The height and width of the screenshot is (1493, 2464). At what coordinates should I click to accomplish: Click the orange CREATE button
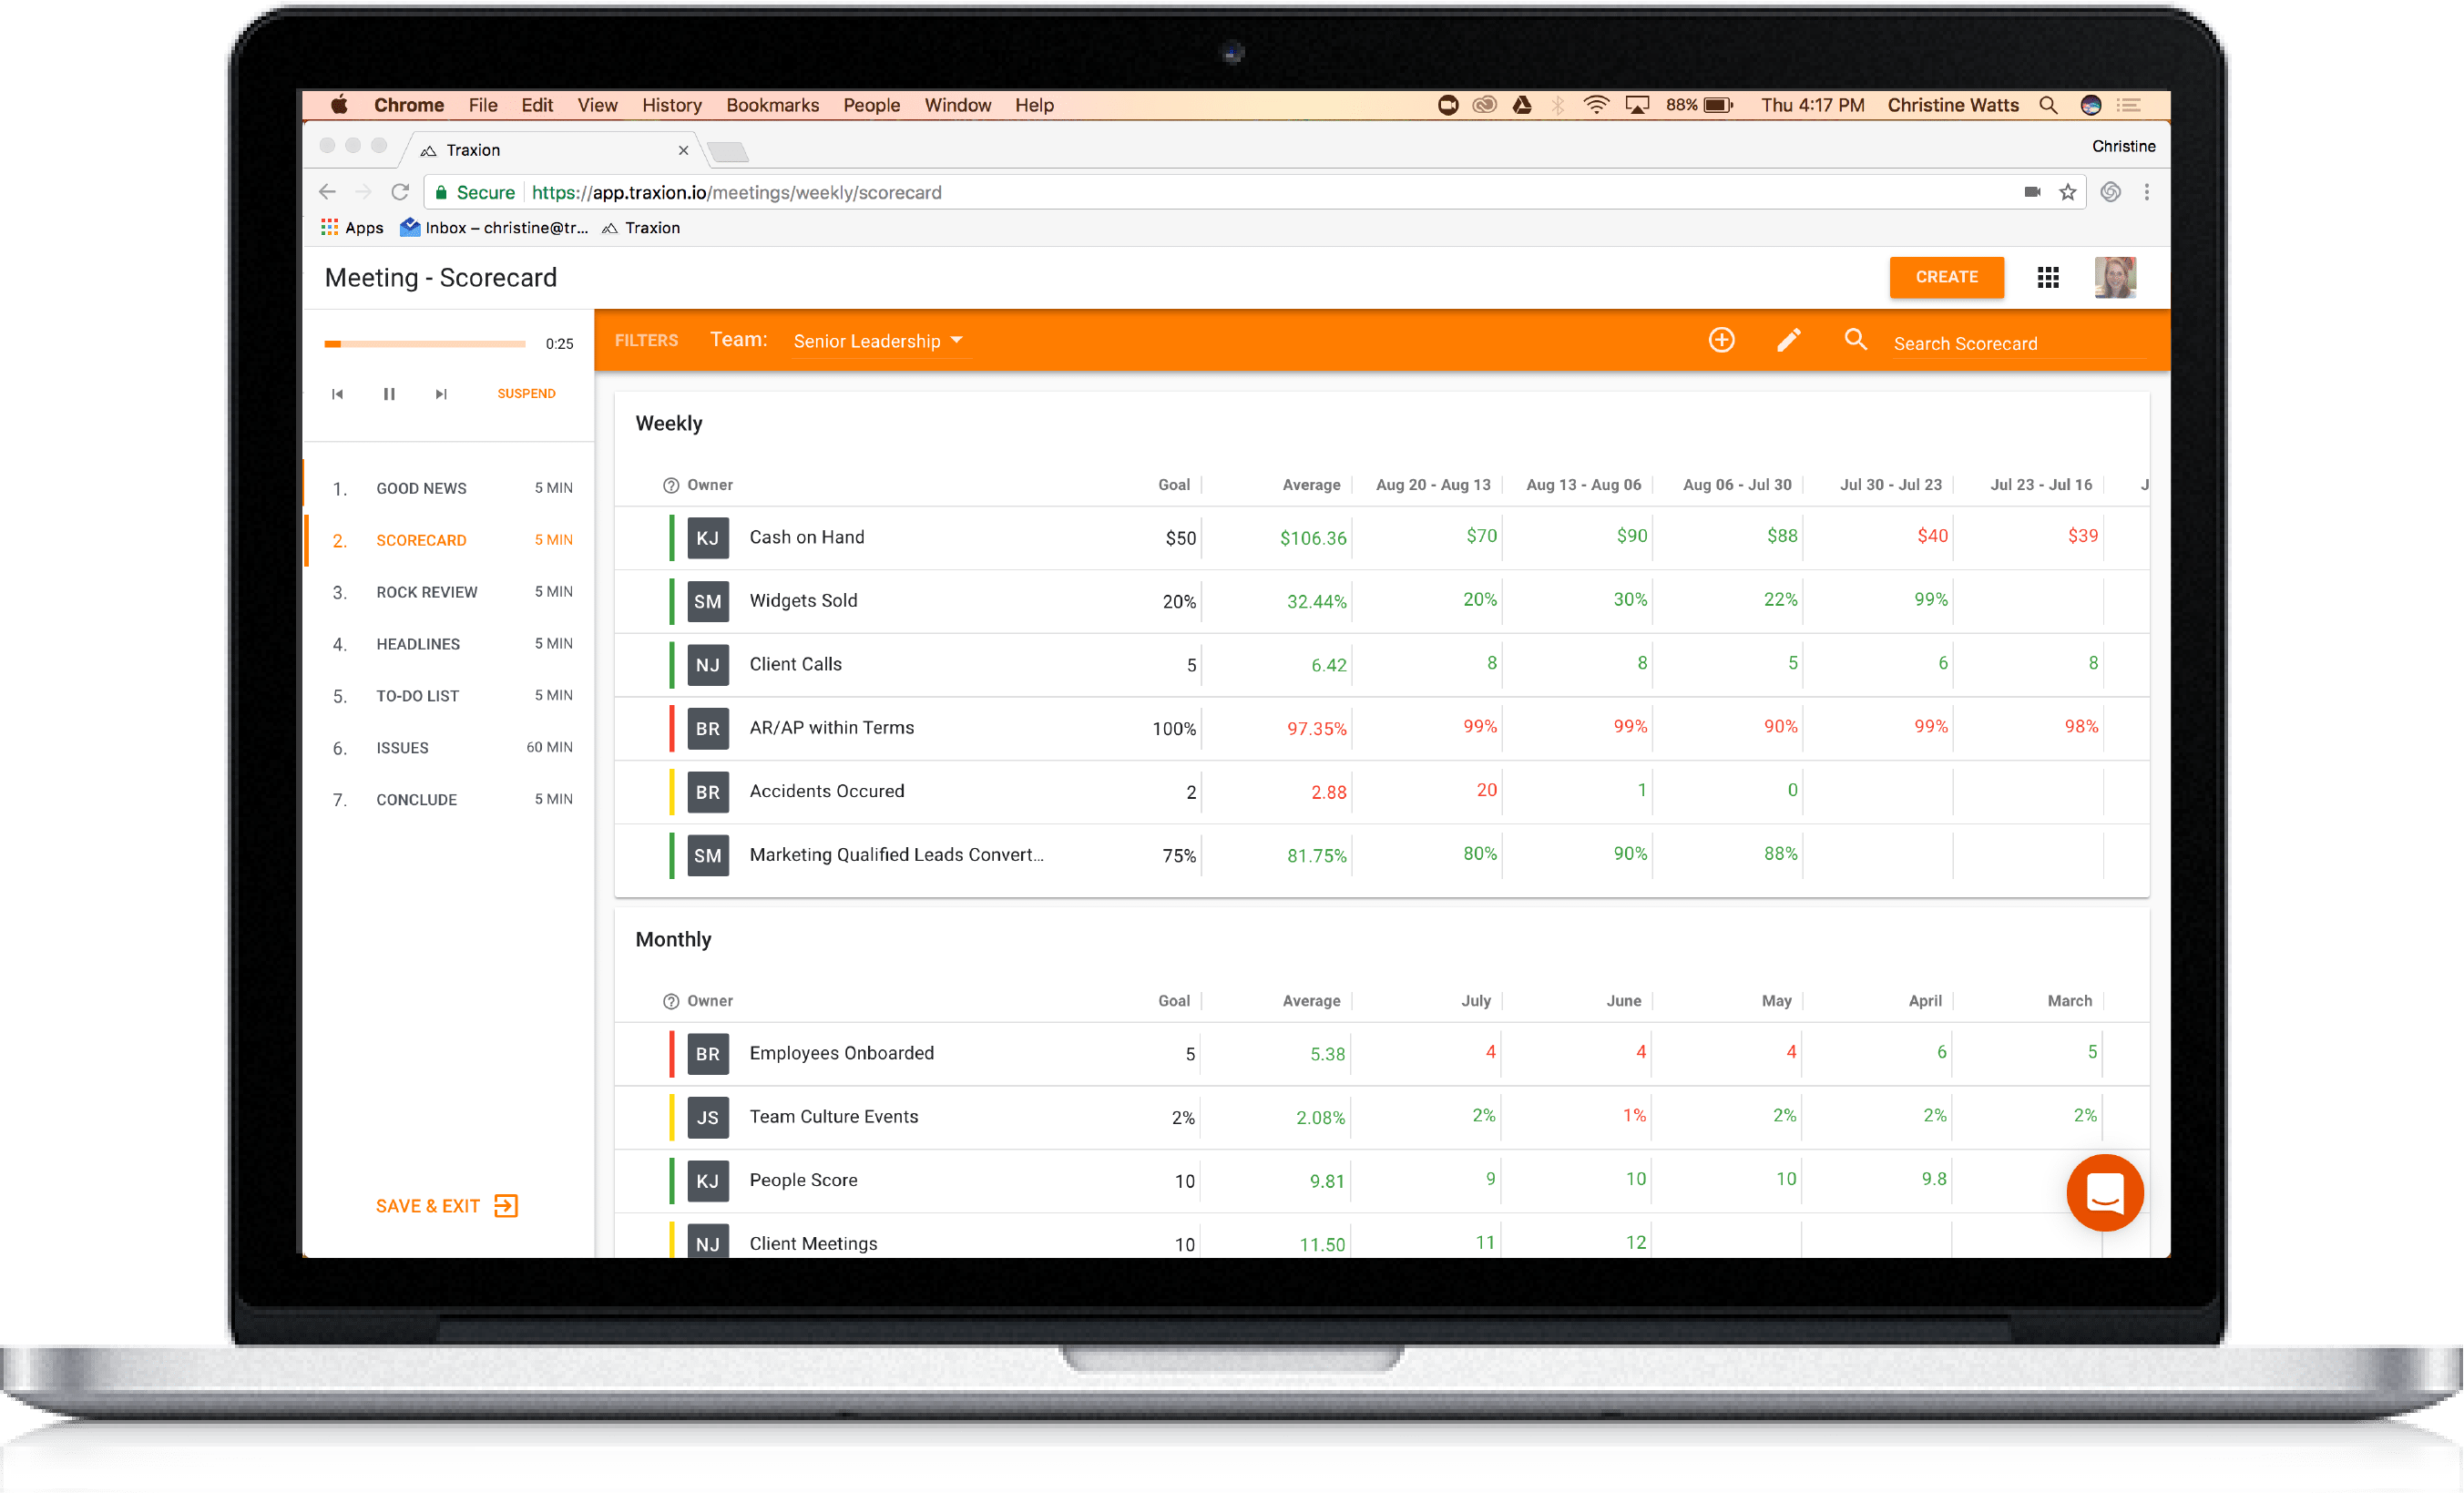[1946, 277]
